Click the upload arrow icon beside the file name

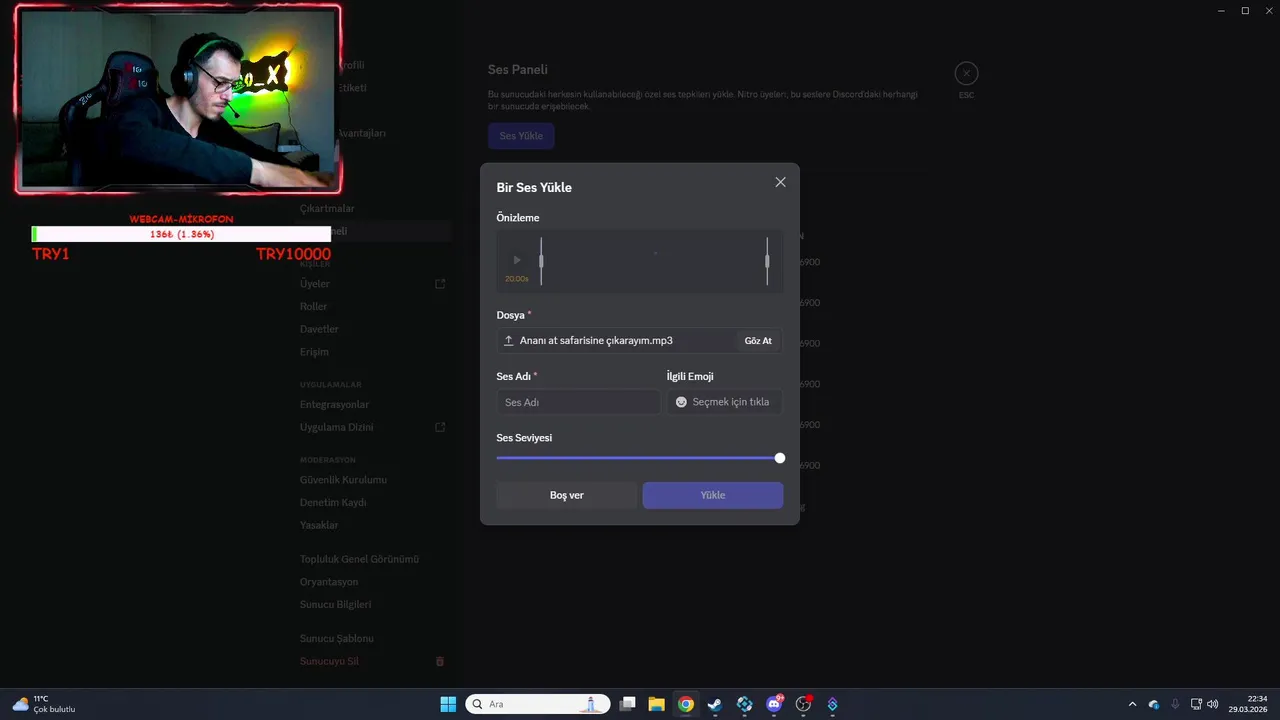pos(509,341)
